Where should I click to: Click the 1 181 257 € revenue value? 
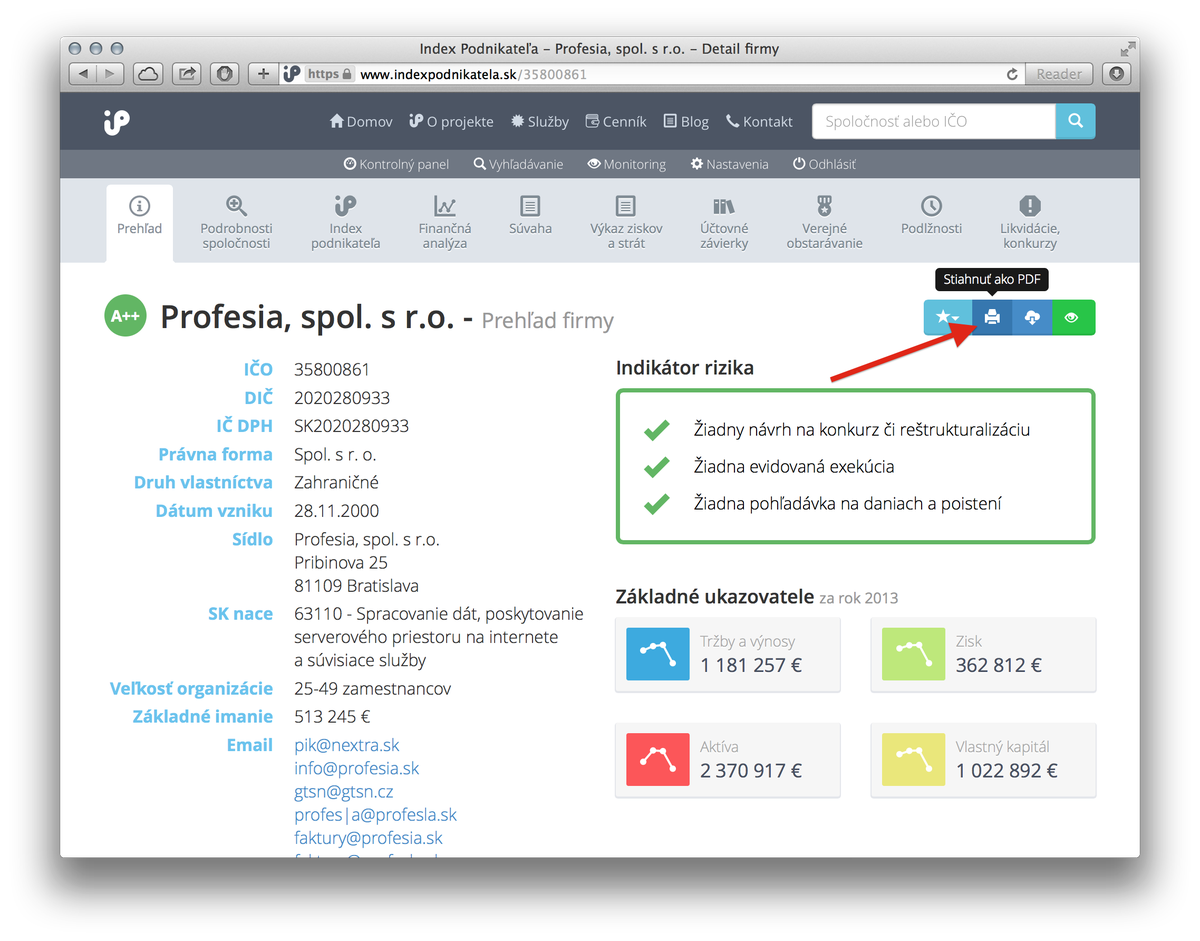(751, 665)
